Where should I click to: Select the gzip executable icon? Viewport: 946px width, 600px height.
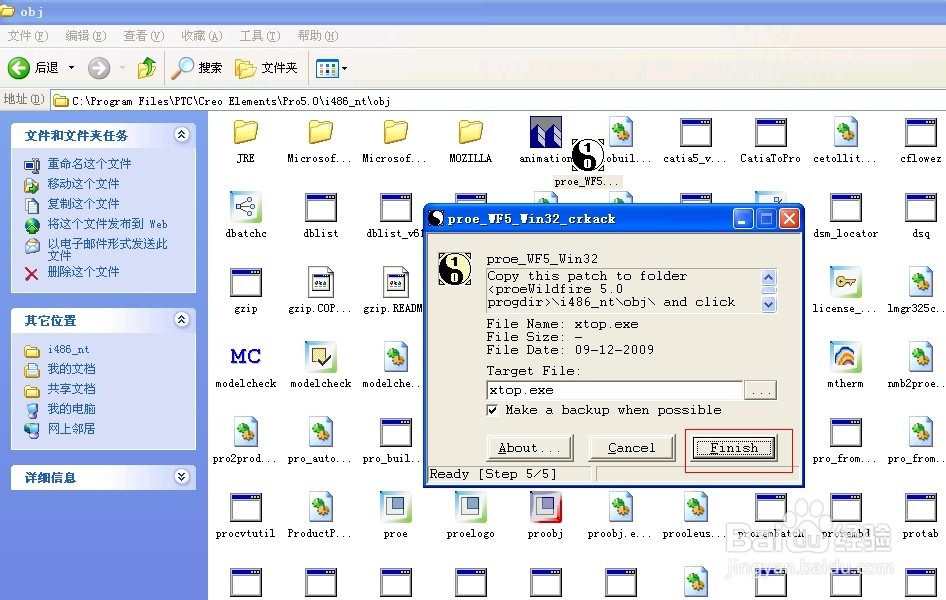click(246, 282)
